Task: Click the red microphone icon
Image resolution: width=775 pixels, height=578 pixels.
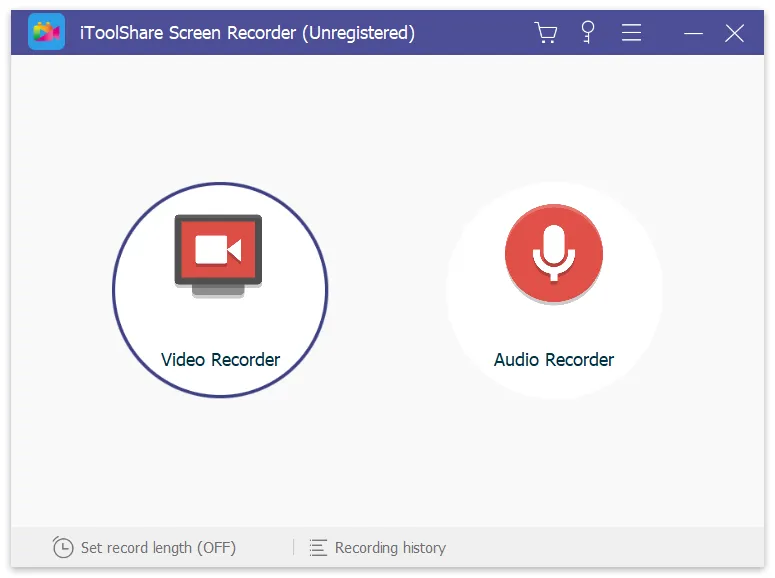Action: 554,254
